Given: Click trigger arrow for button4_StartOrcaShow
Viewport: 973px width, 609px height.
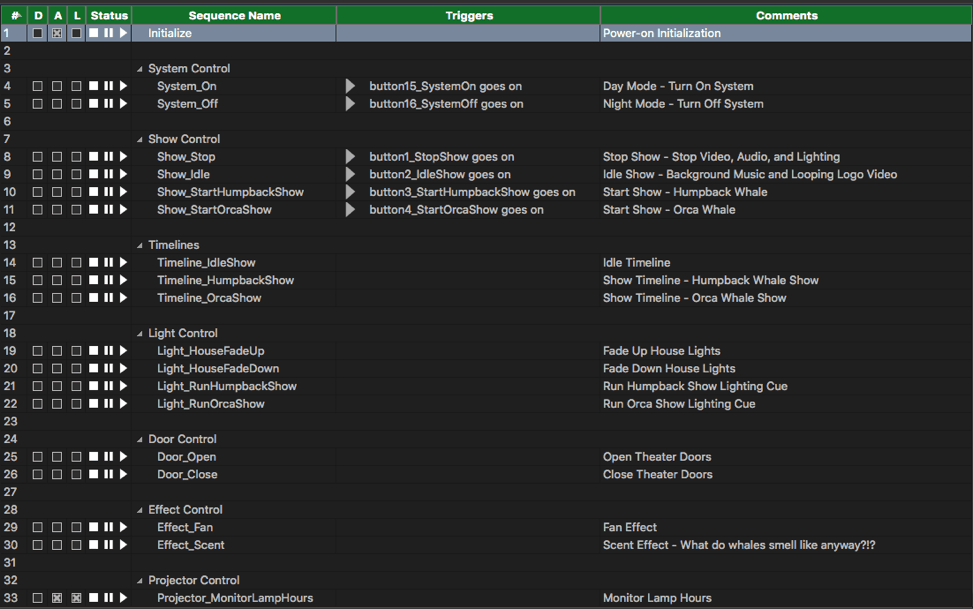Looking at the screenshot, I should pos(350,209).
